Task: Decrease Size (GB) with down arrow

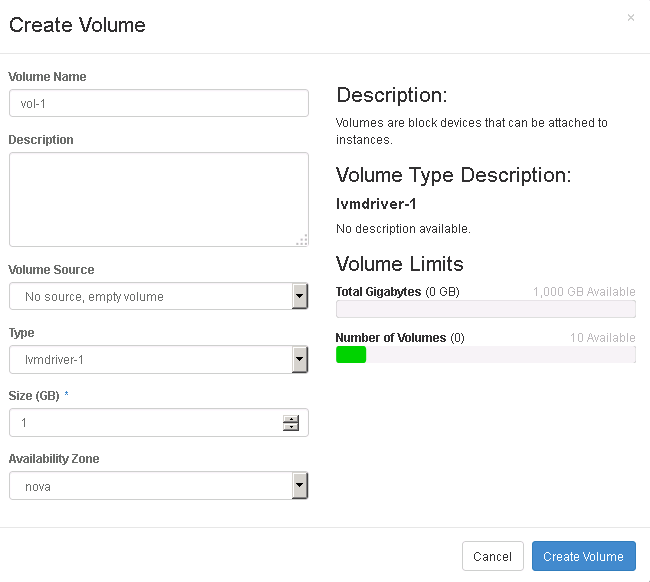Action: pyautogui.click(x=291, y=427)
